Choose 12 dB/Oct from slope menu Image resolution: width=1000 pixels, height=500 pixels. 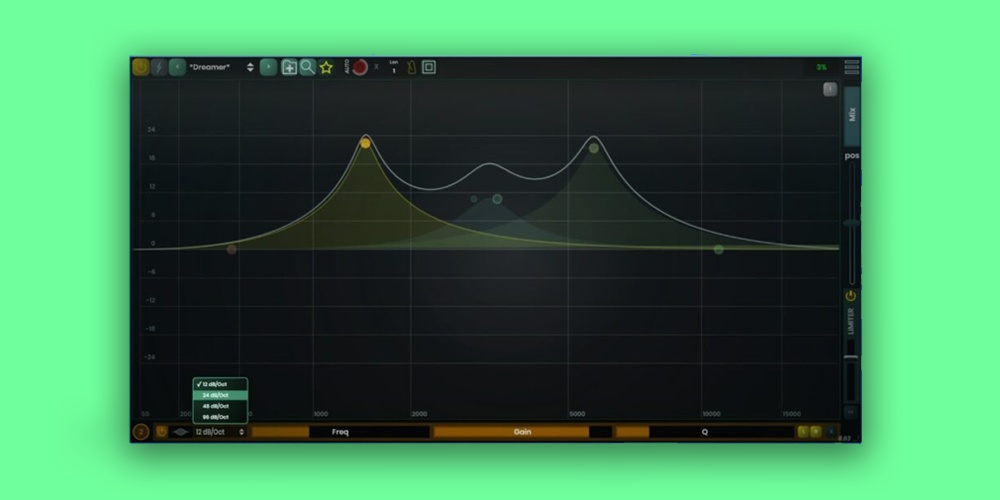tap(220, 385)
